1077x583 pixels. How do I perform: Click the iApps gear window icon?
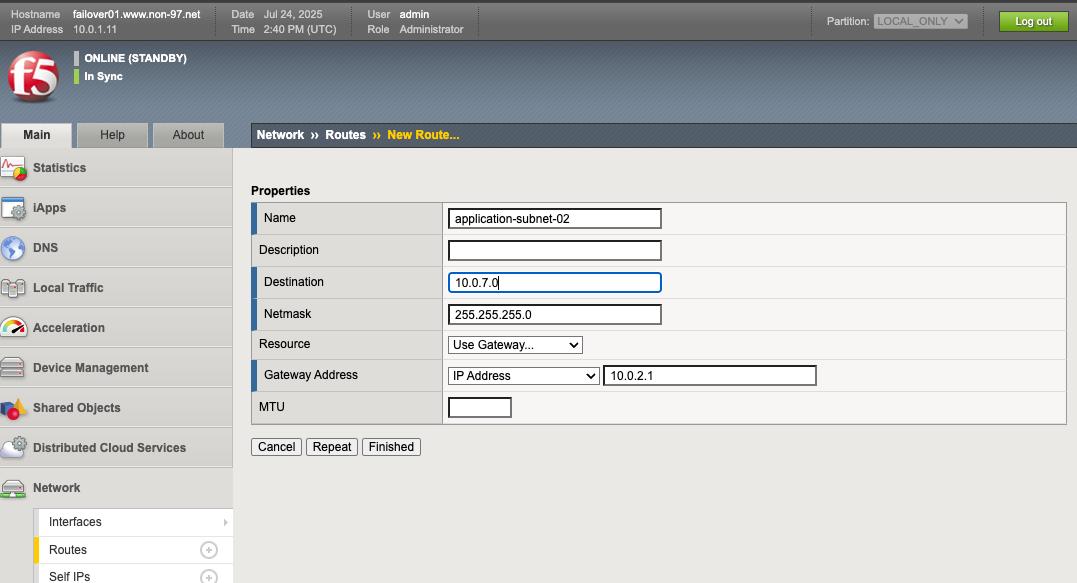tap(14, 208)
